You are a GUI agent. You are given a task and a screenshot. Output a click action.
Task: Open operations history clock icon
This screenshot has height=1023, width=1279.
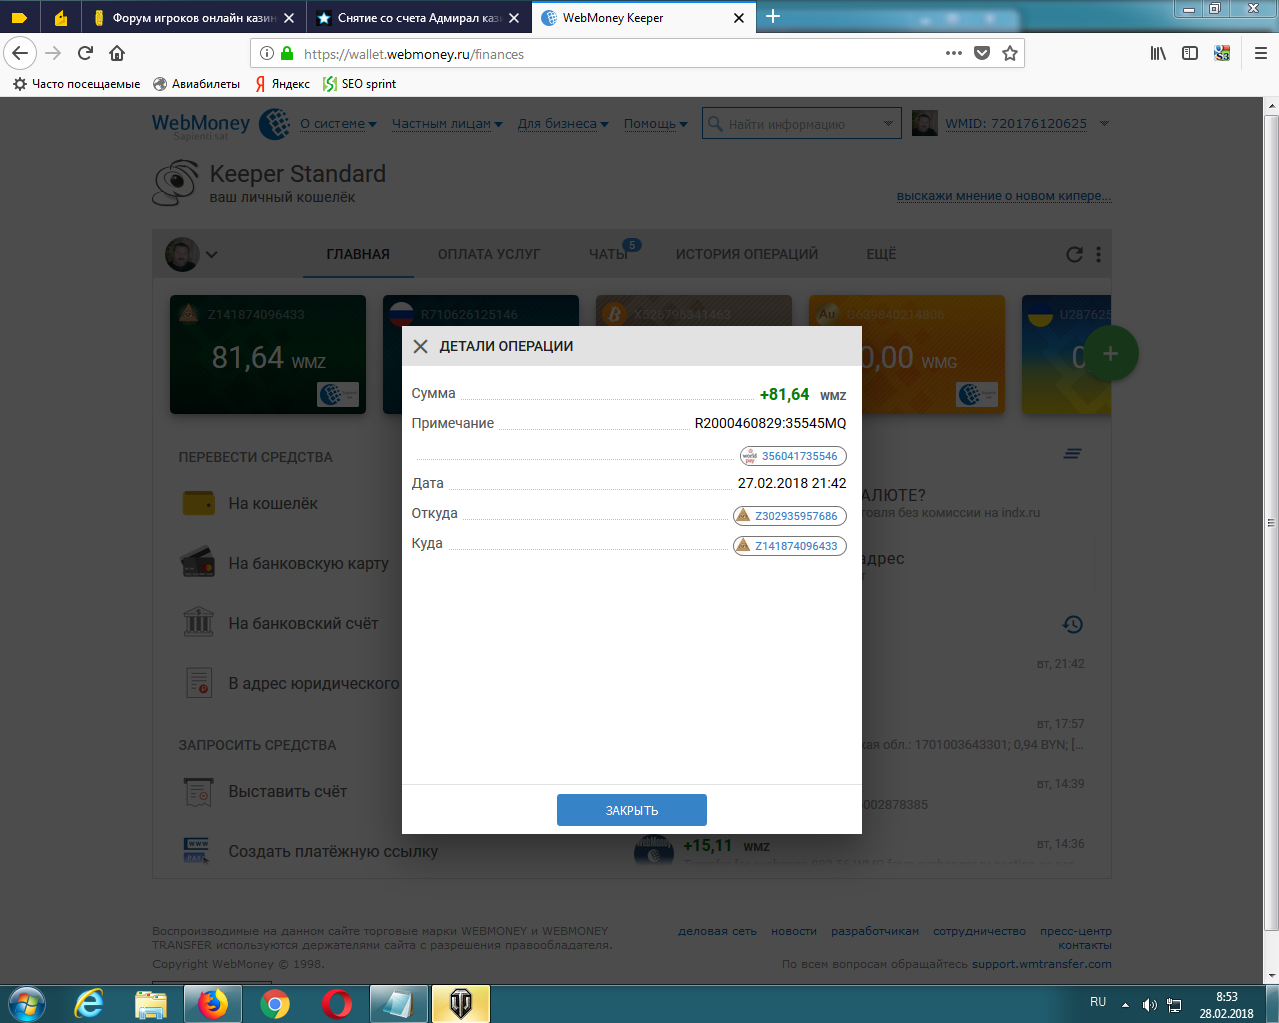click(1072, 624)
